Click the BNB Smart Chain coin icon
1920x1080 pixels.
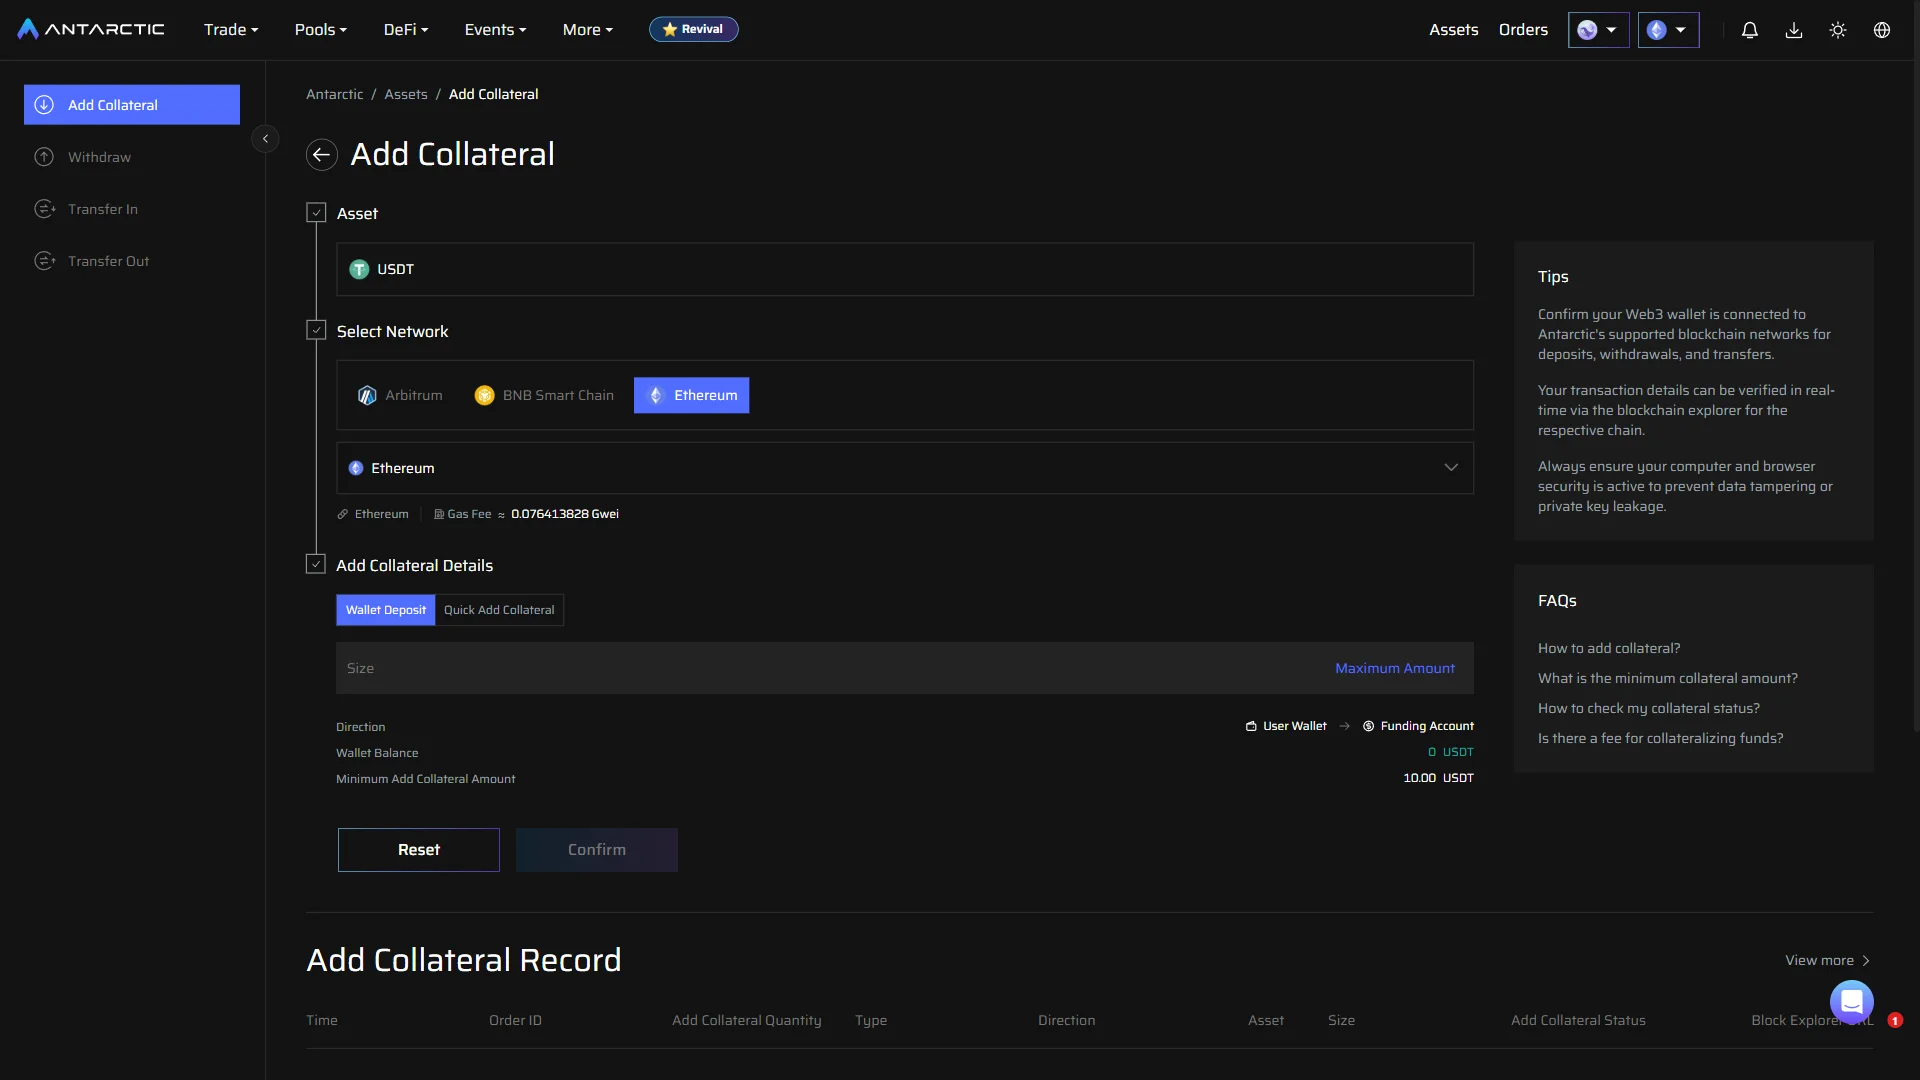point(484,395)
